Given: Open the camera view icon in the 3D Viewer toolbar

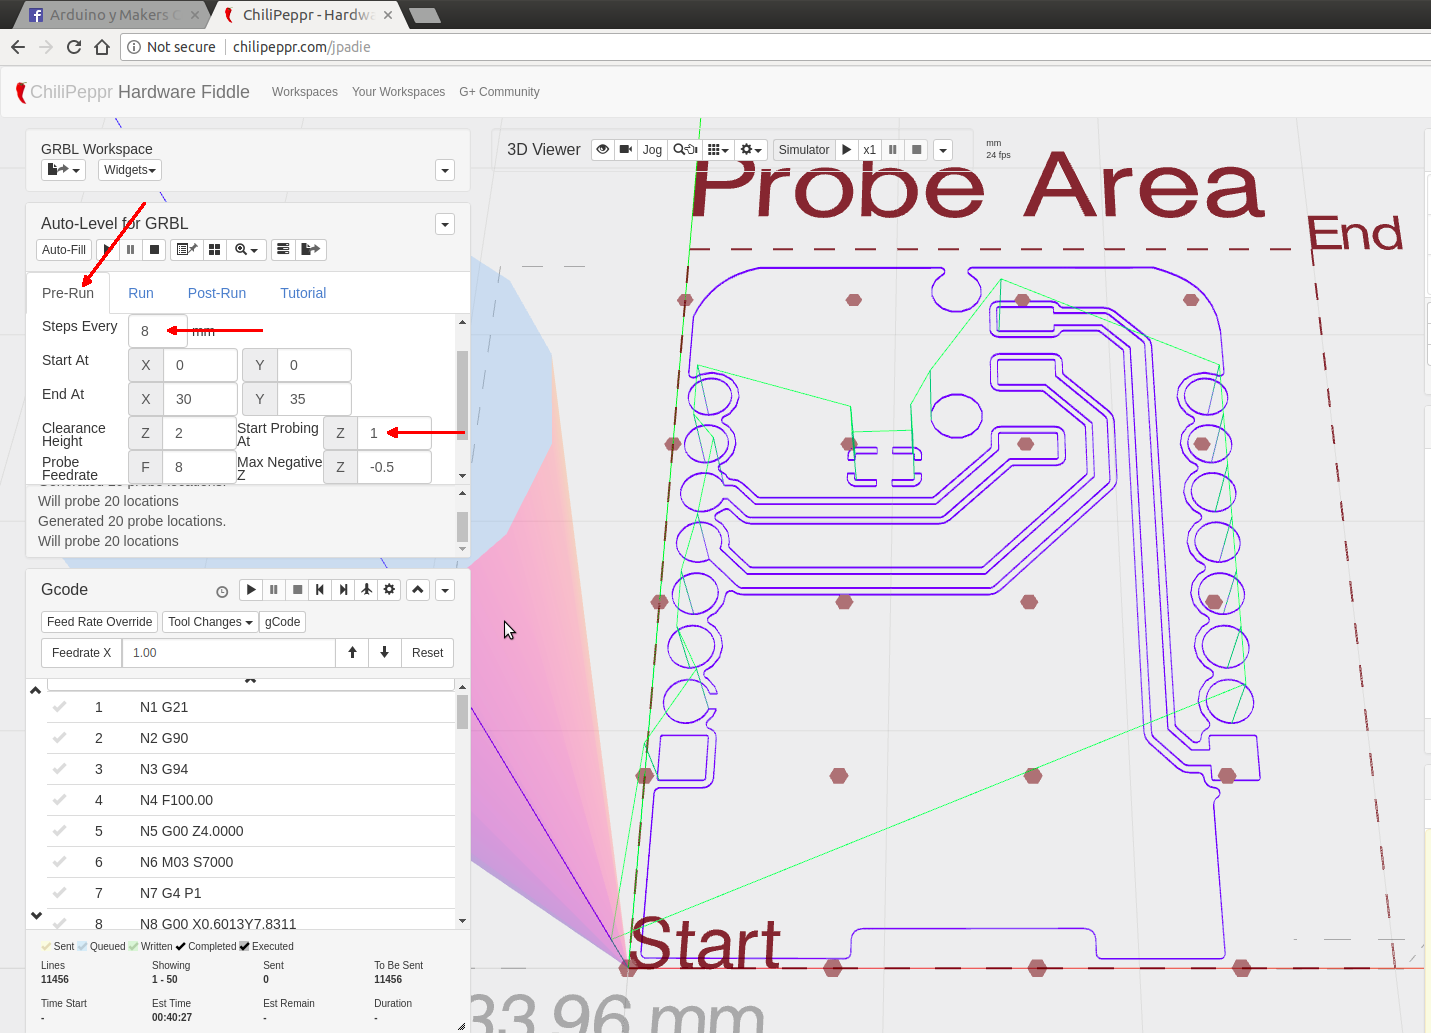Looking at the screenshot, I should coord(625,149).
